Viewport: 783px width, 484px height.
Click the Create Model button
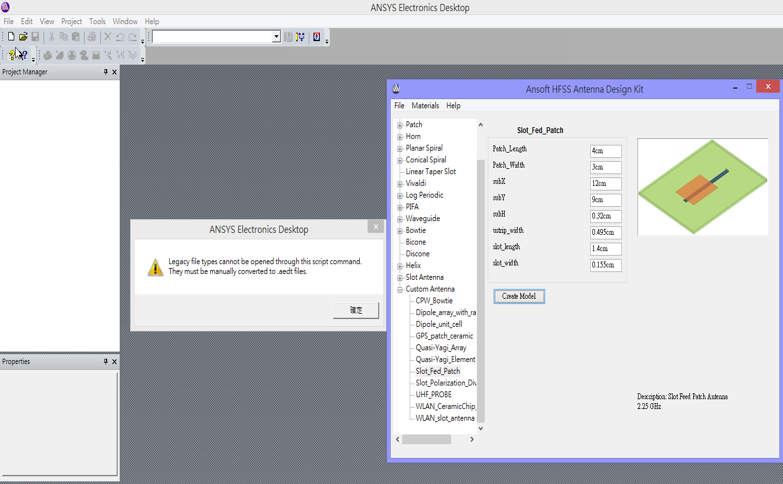pos(519,296)
